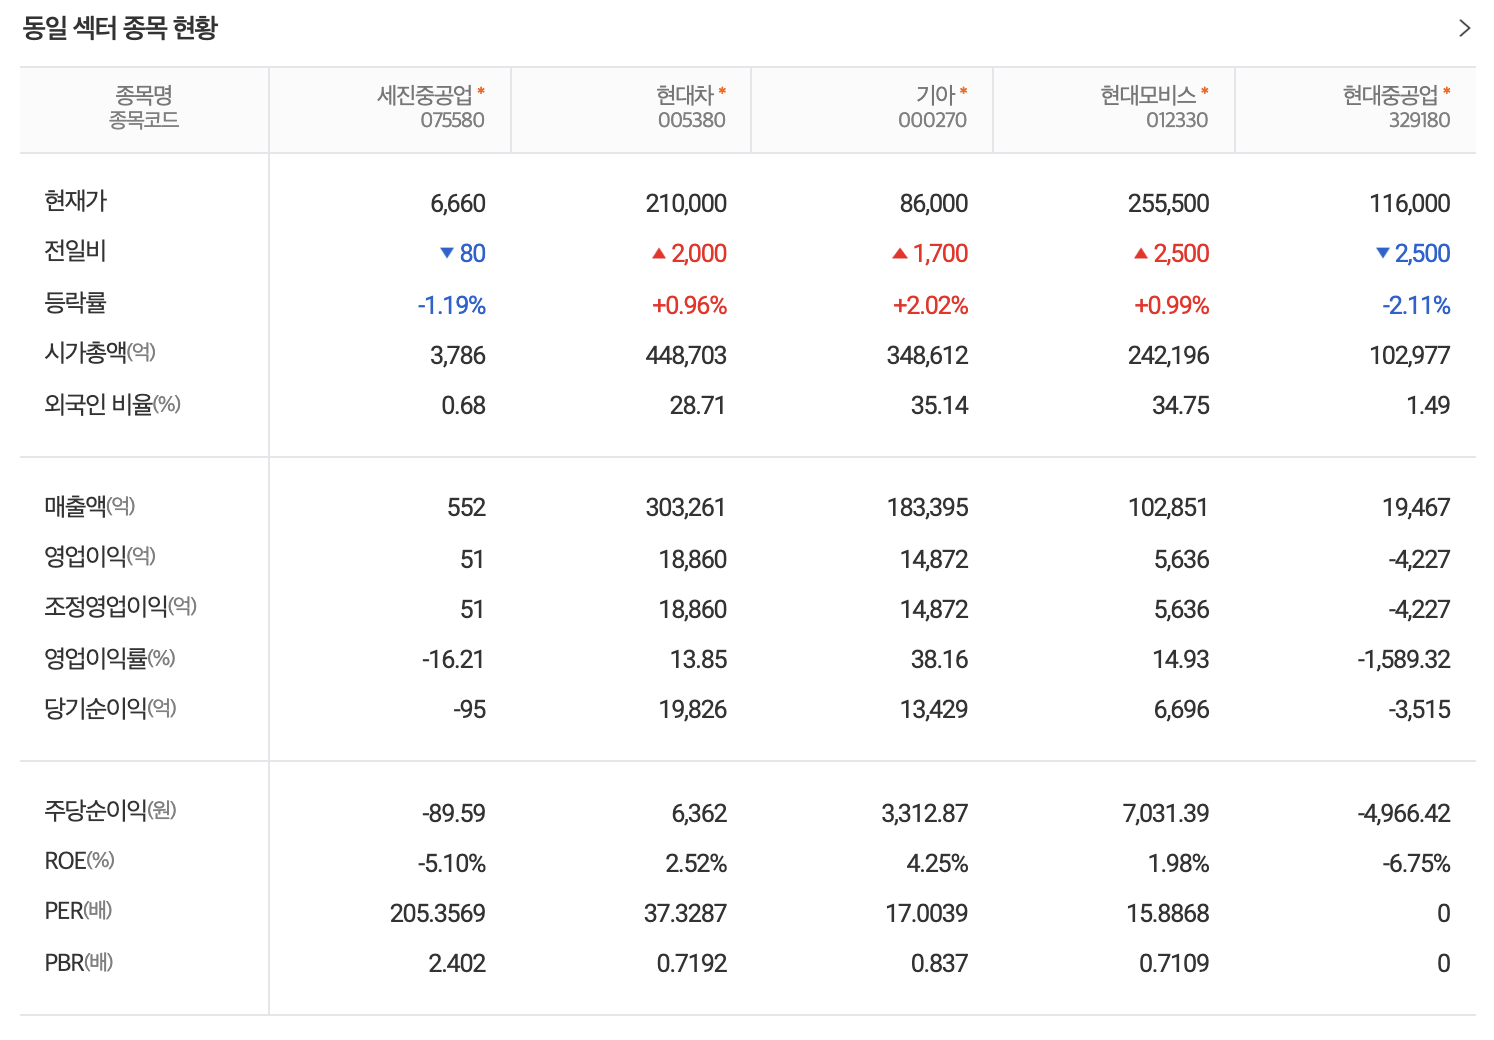Click PBR value 2.402
The height and width of the screenshot is (1040, 1494).
(x=457, y=963)
